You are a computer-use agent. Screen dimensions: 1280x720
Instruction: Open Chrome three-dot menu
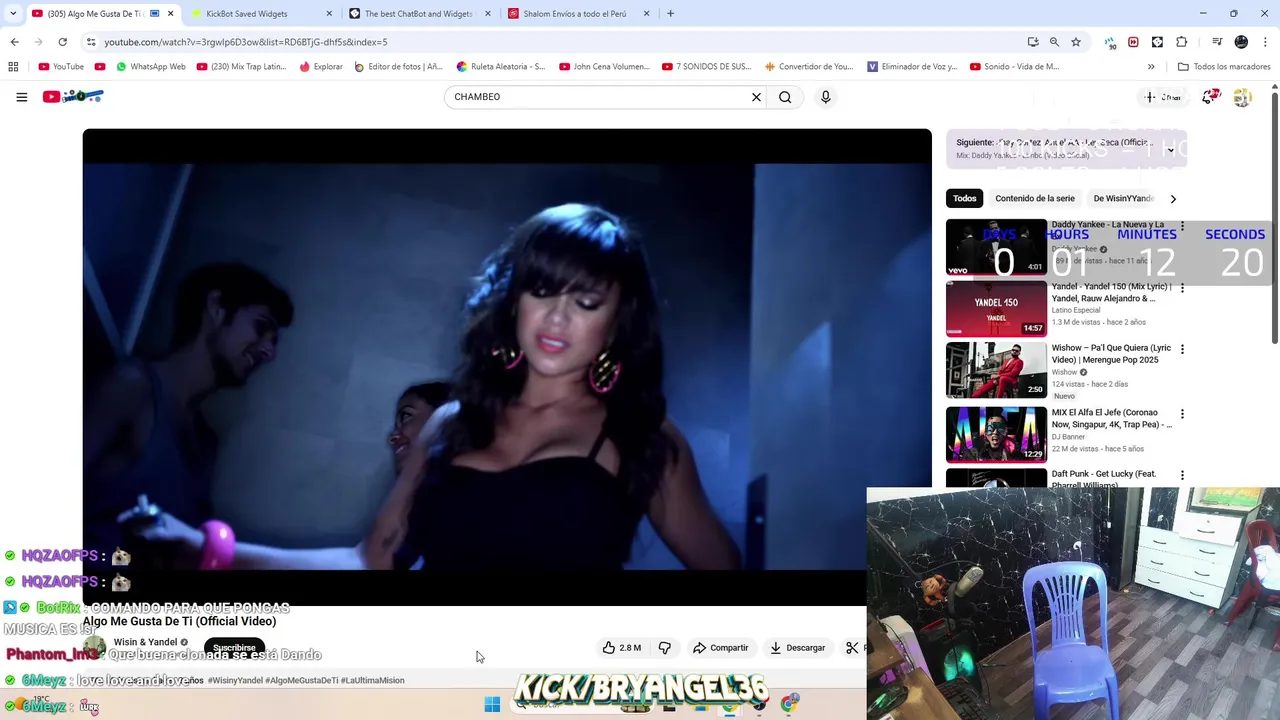[1265, 42]
